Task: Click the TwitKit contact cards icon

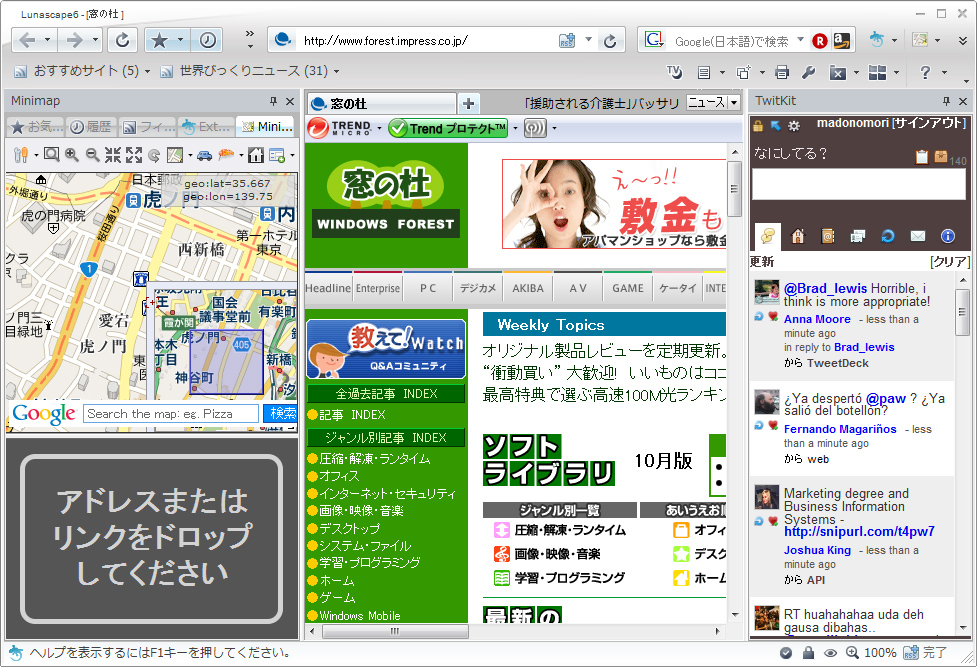Action: (857, 236)
